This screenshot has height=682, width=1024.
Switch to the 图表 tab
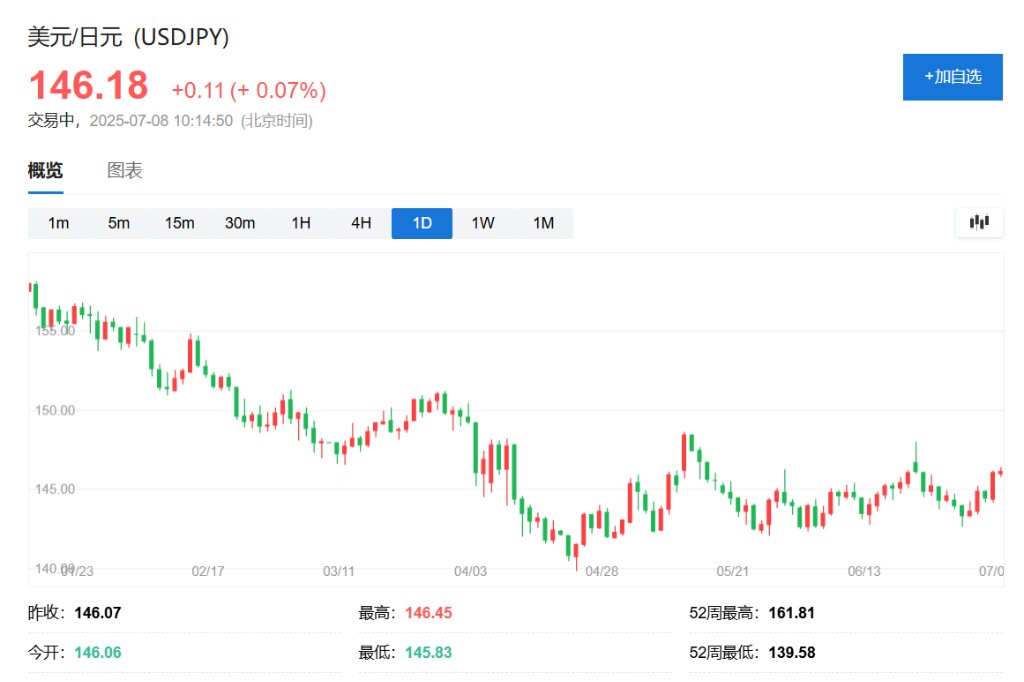(125, 171)
